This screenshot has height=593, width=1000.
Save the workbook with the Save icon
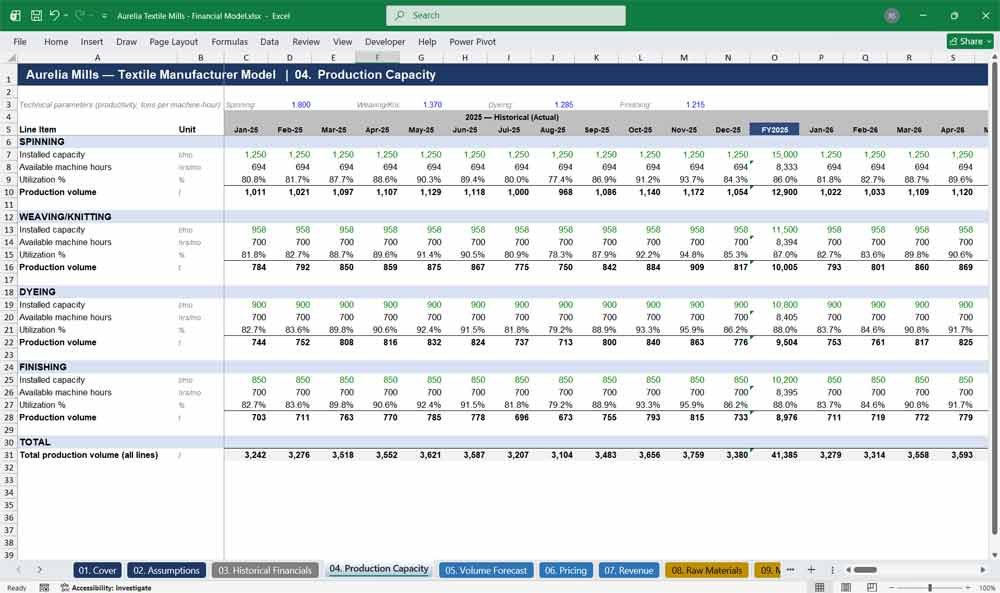tap(36, 15)
